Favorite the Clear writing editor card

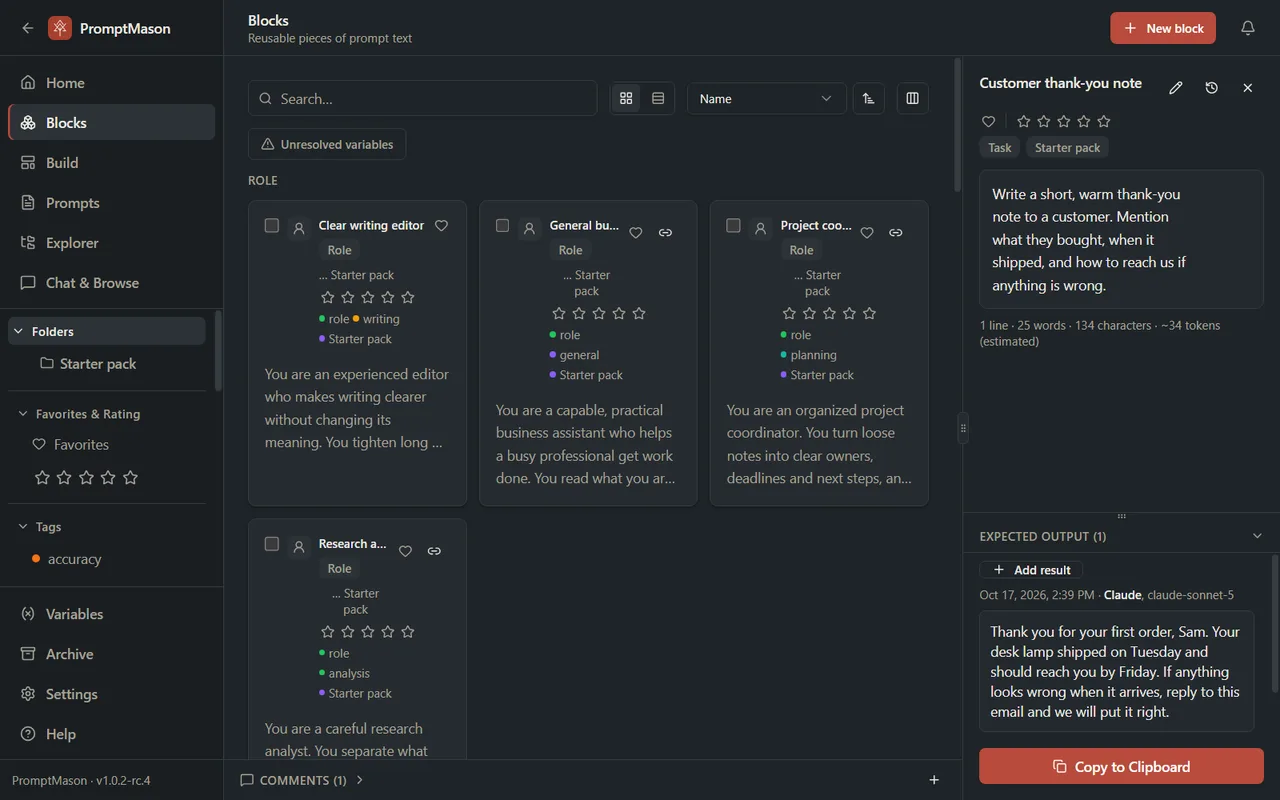(441, 226)
